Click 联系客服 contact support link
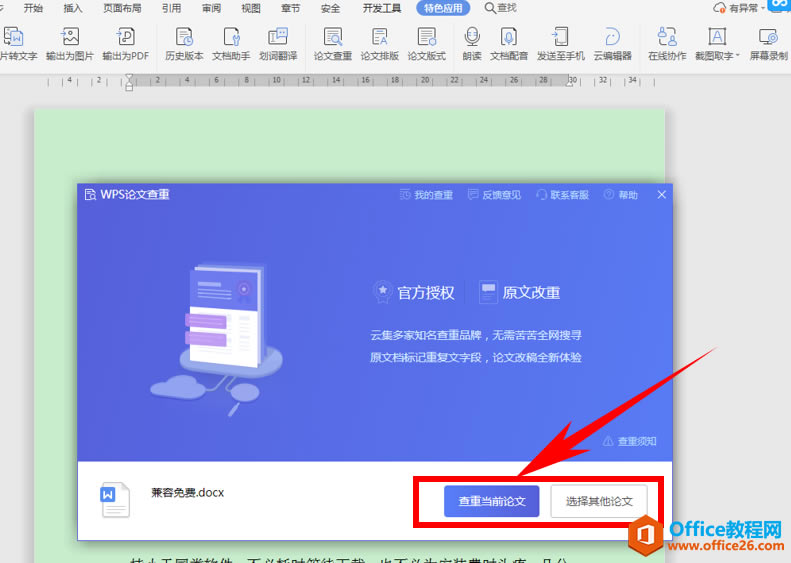The width and height of the screenshot is (791, 563). [562, 195]
